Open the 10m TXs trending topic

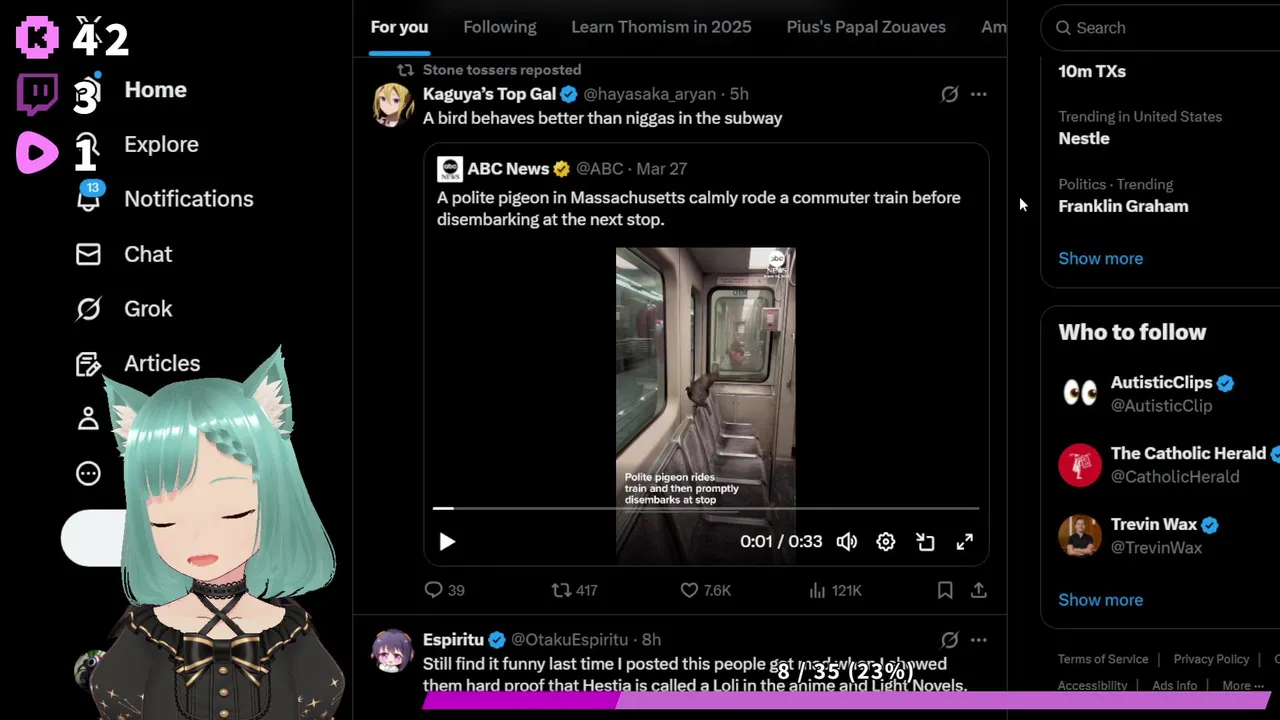click(x=1092, y=71)
